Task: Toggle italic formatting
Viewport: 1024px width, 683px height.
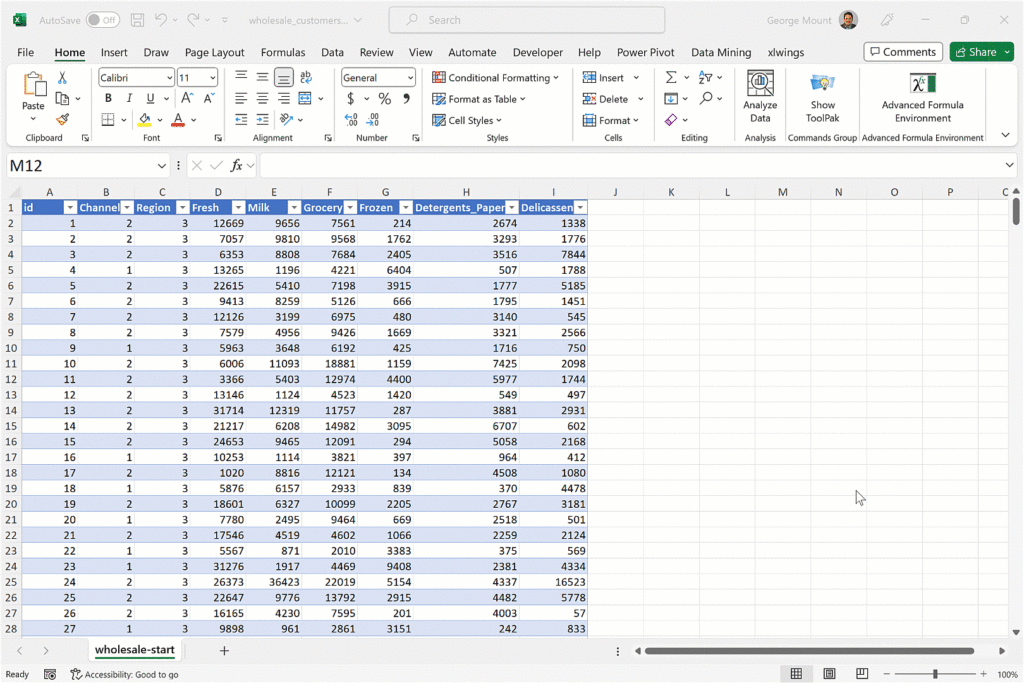Action: [129, 99]
